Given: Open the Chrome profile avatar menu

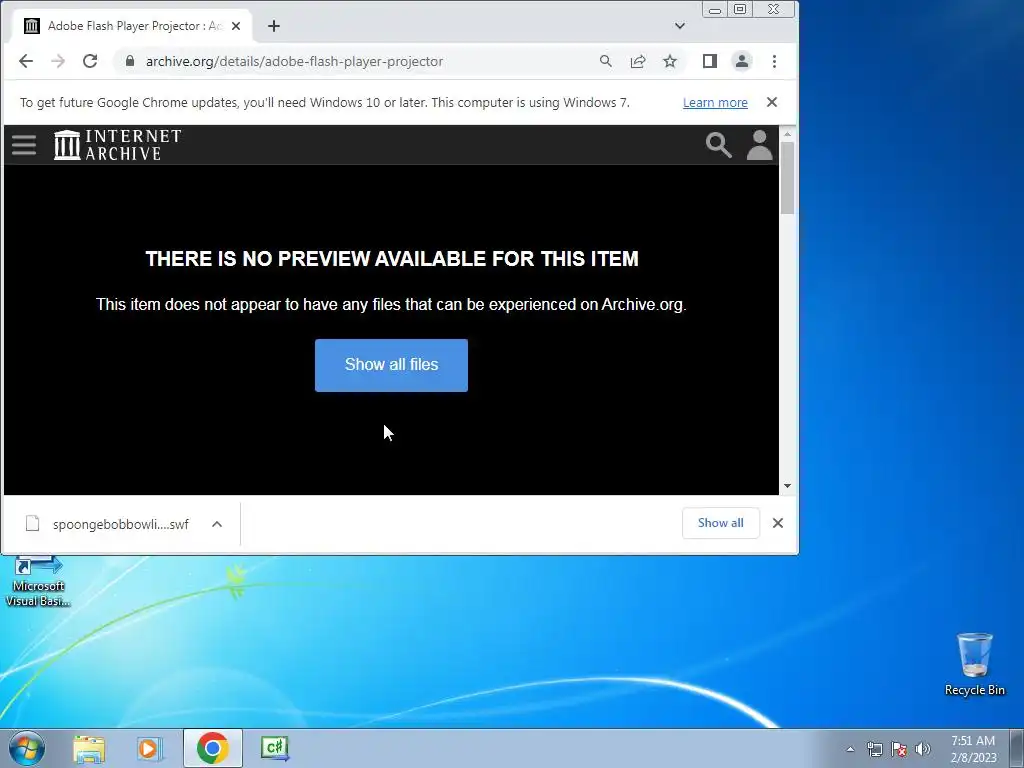Looking at the screenshot, I should pos(742,61).
